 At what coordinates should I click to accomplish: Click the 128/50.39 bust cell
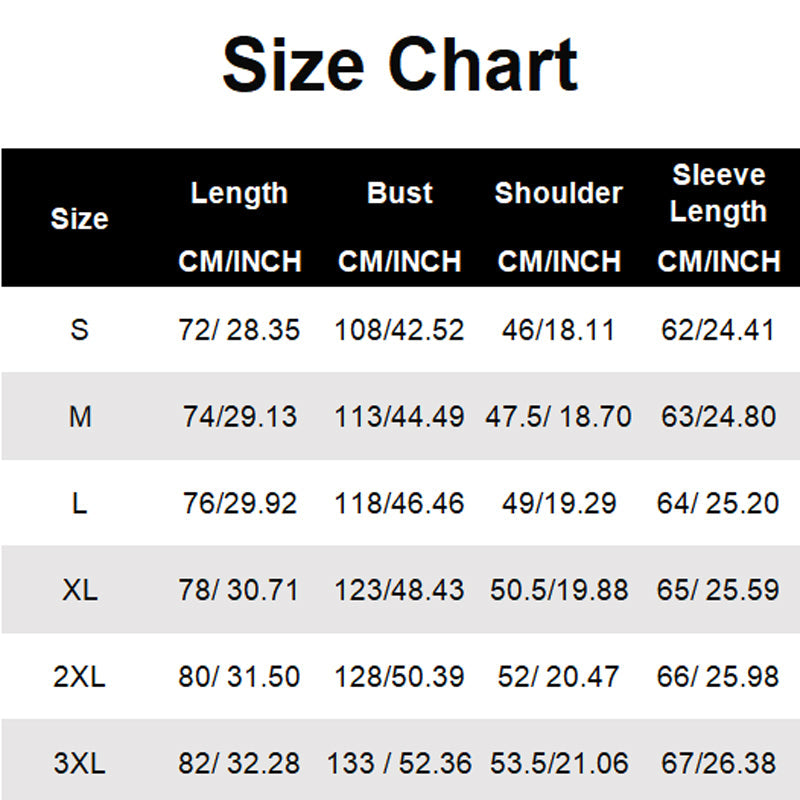click(400, 677)
